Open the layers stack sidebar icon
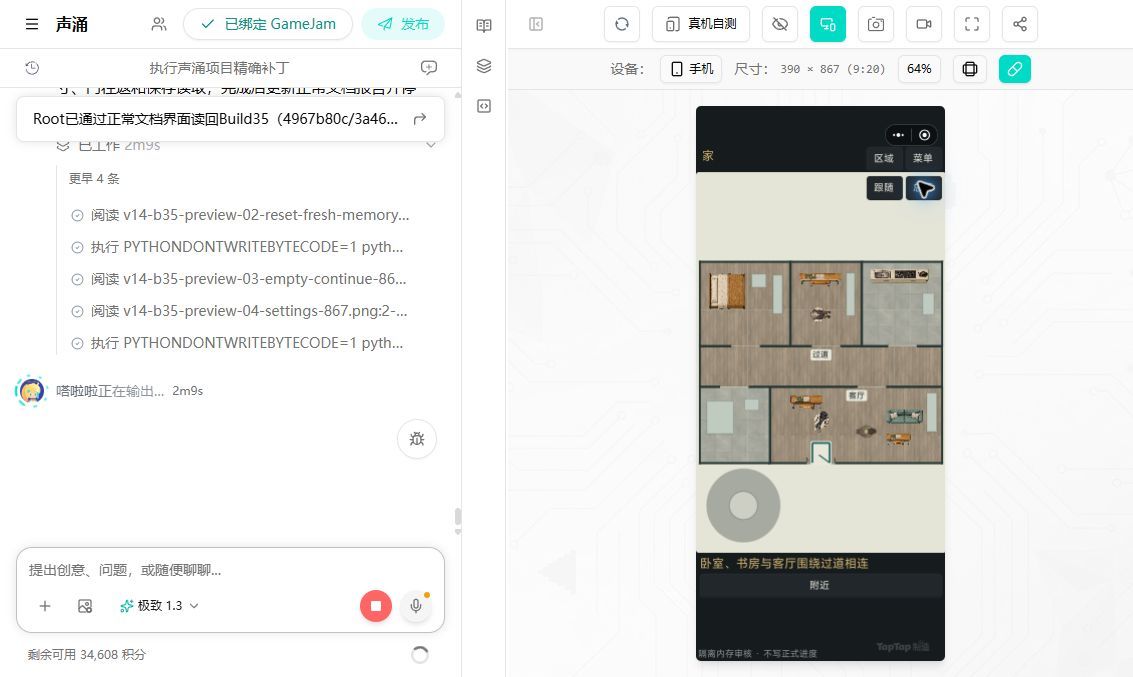 (x=484, y=66)
